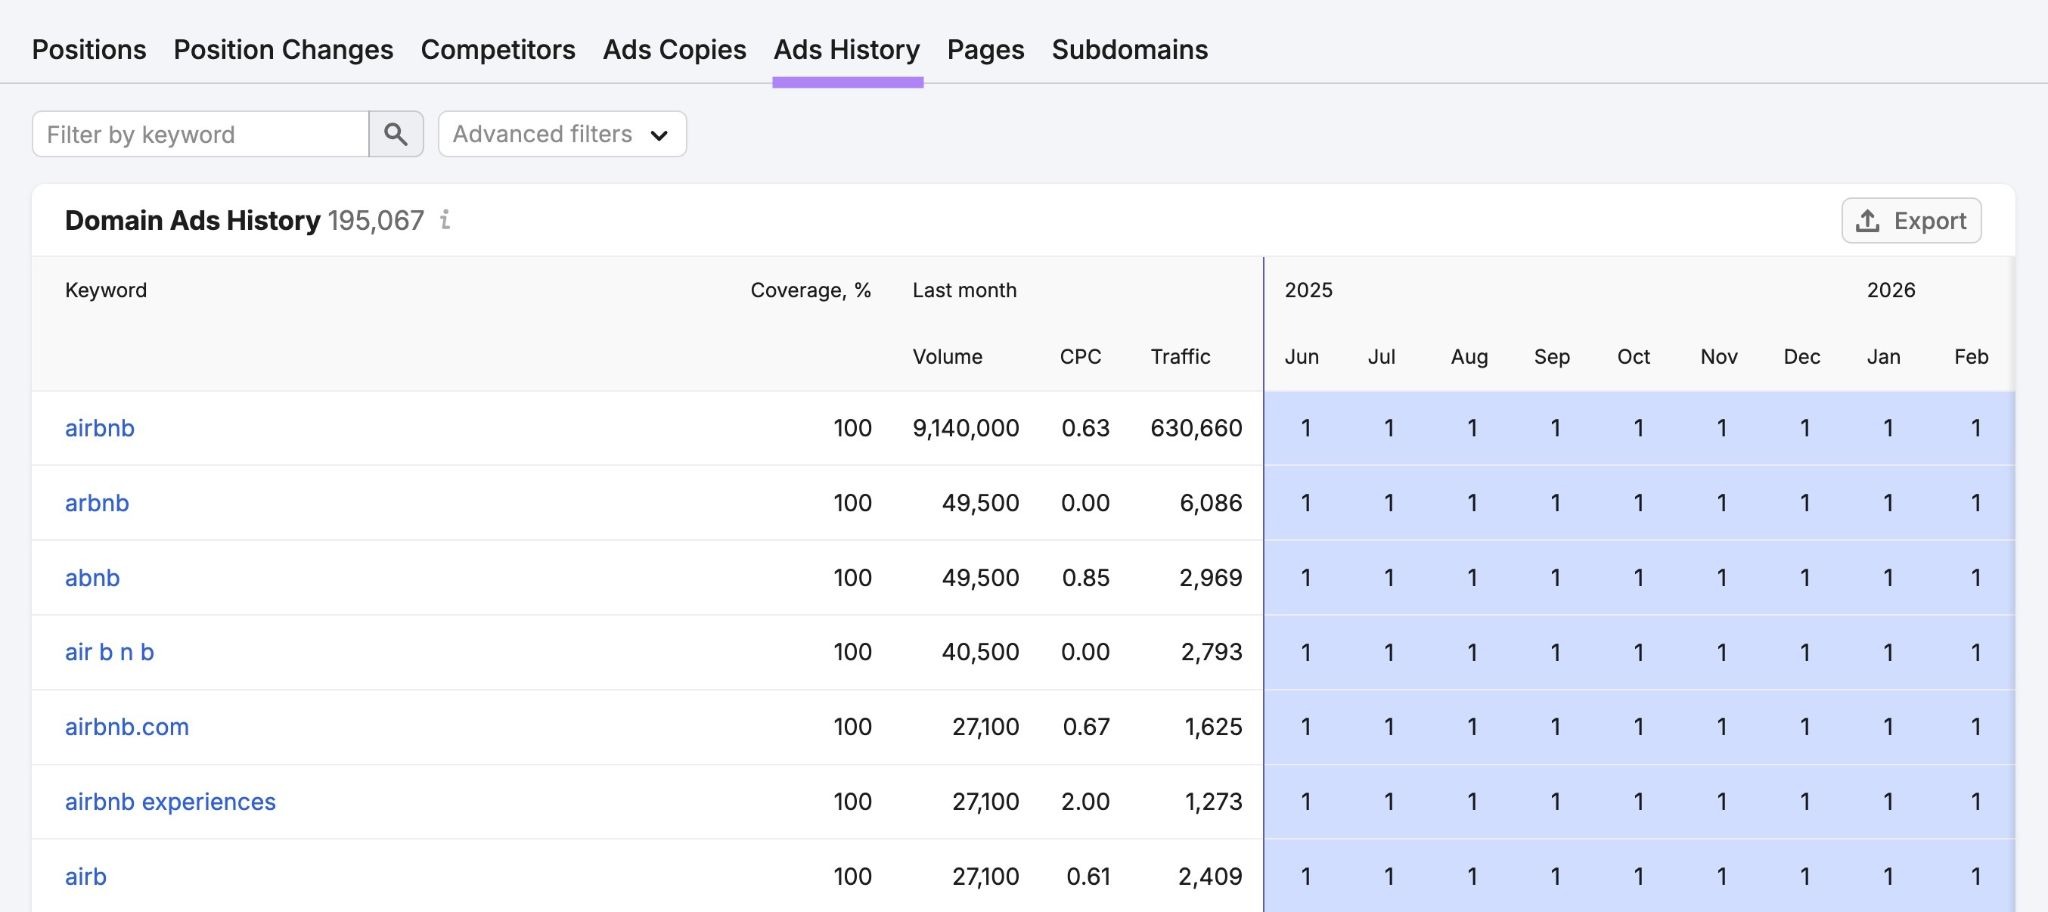The width and height of the screenshot is (2048, 912).
Task: Click the Aug month column header
Action: pyautogui.click(x=1469, y=357)
